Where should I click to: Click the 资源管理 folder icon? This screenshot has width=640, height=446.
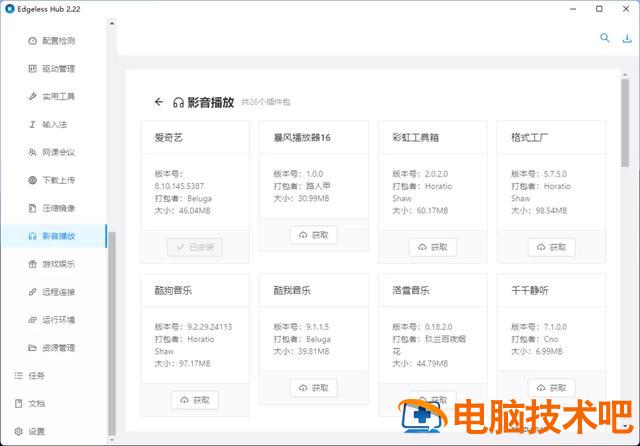(x=33, y=348)
